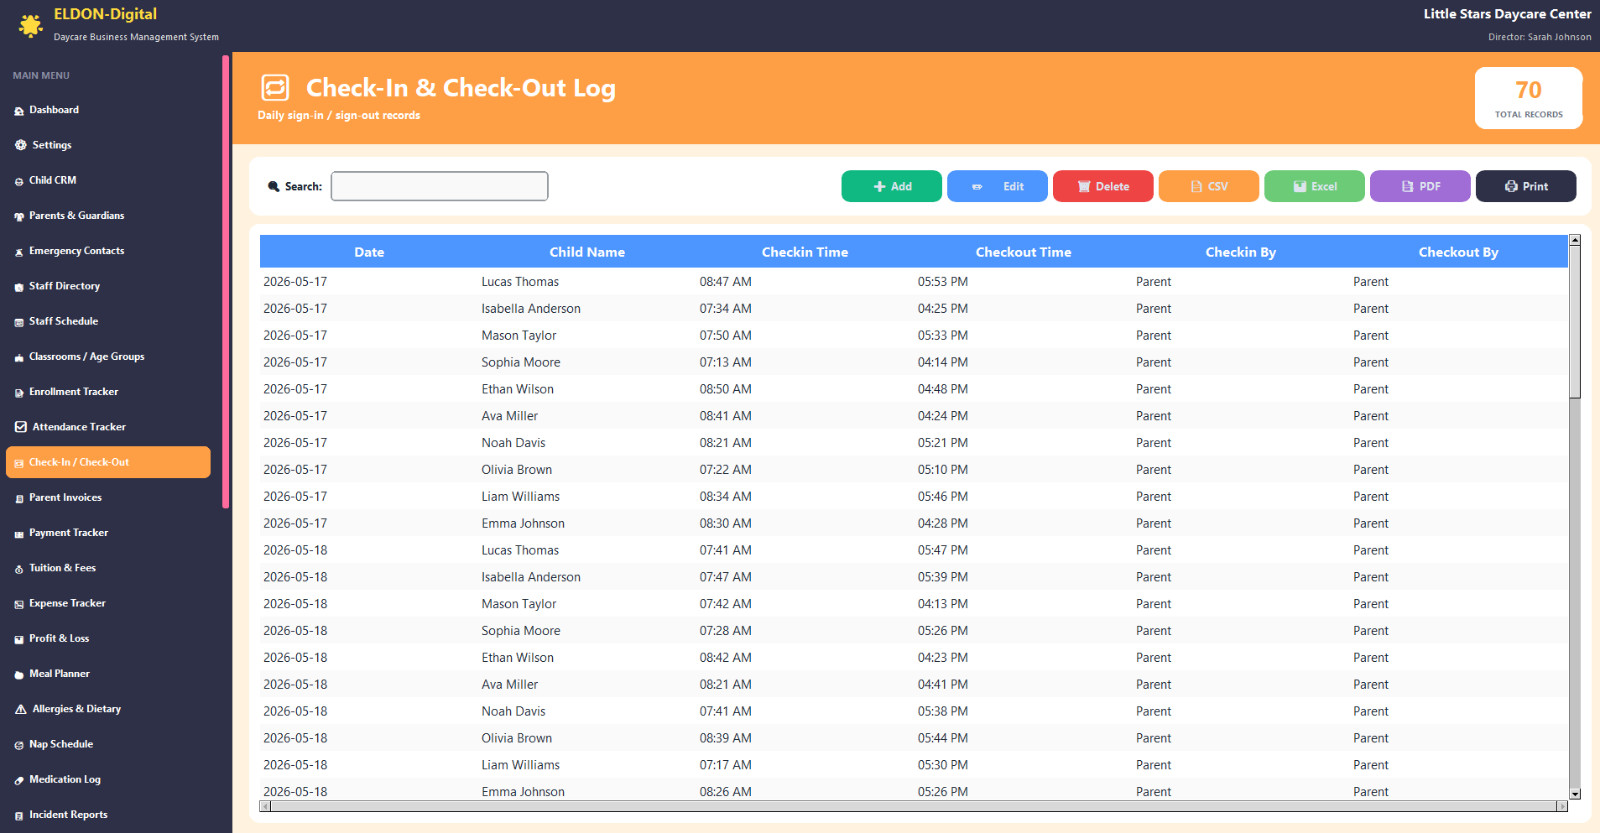Open the Dashboard menu label
The image size is (1600, 833).
(x=54, y=110)
